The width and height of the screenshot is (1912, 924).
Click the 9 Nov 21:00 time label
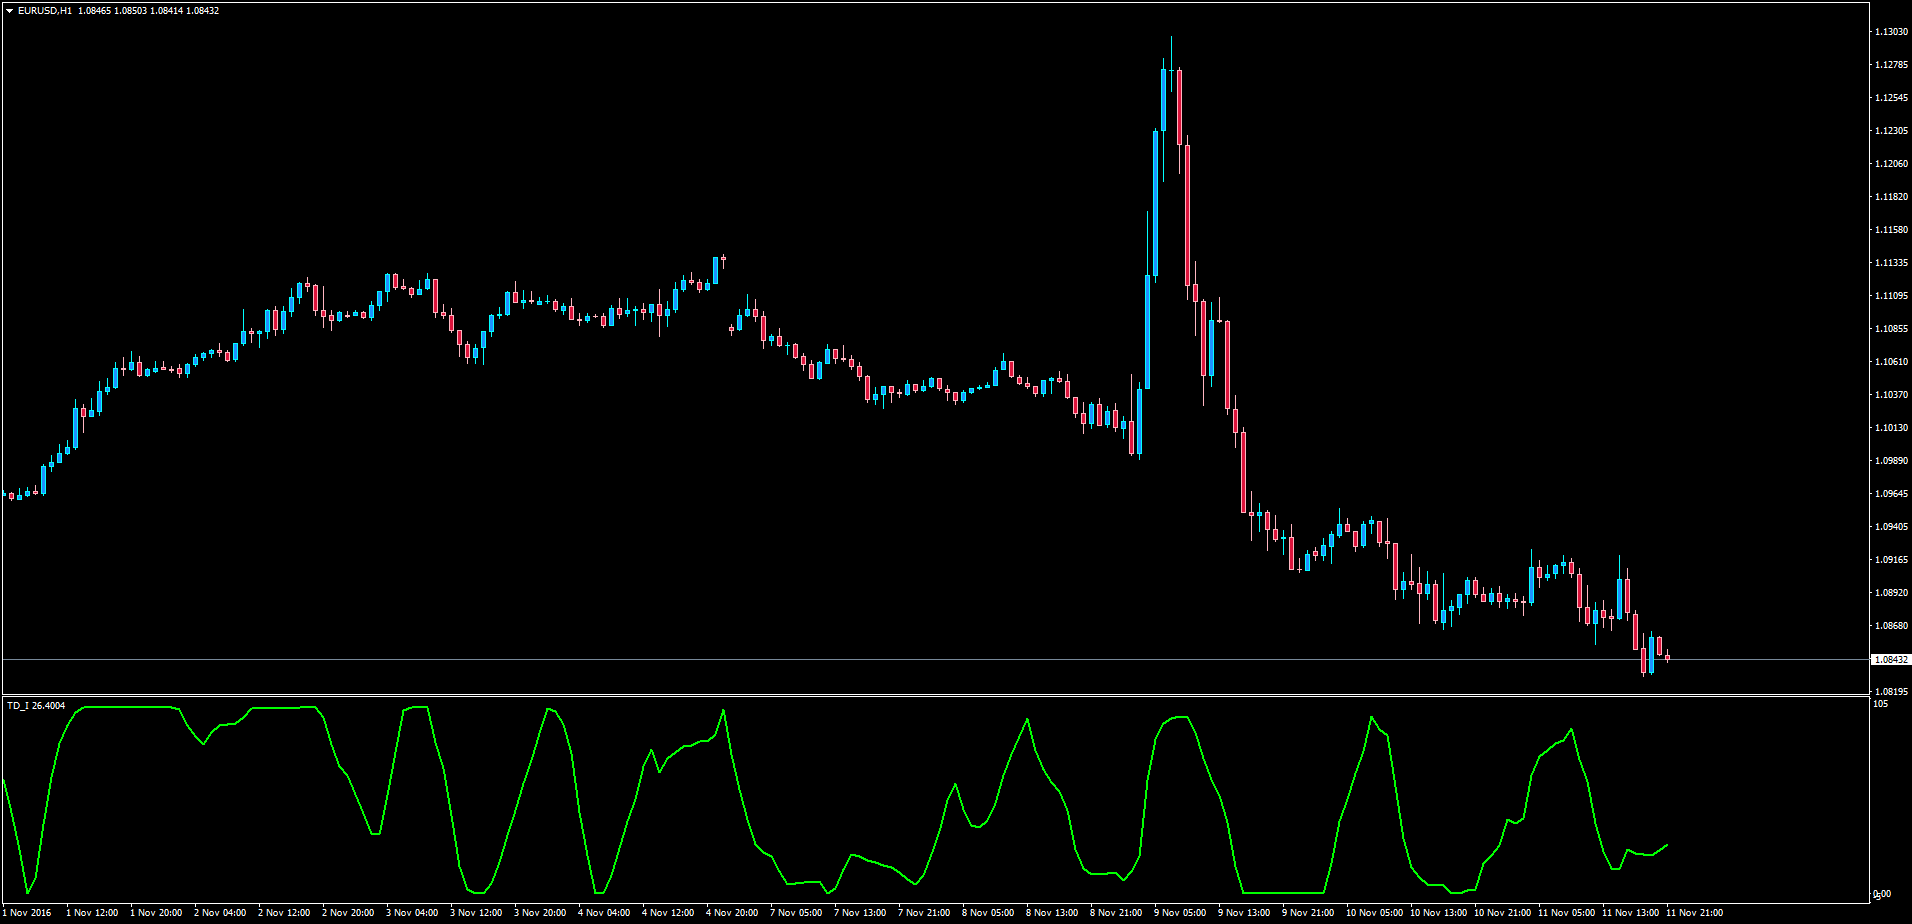pyautogui.click(x=1308, y=913)
